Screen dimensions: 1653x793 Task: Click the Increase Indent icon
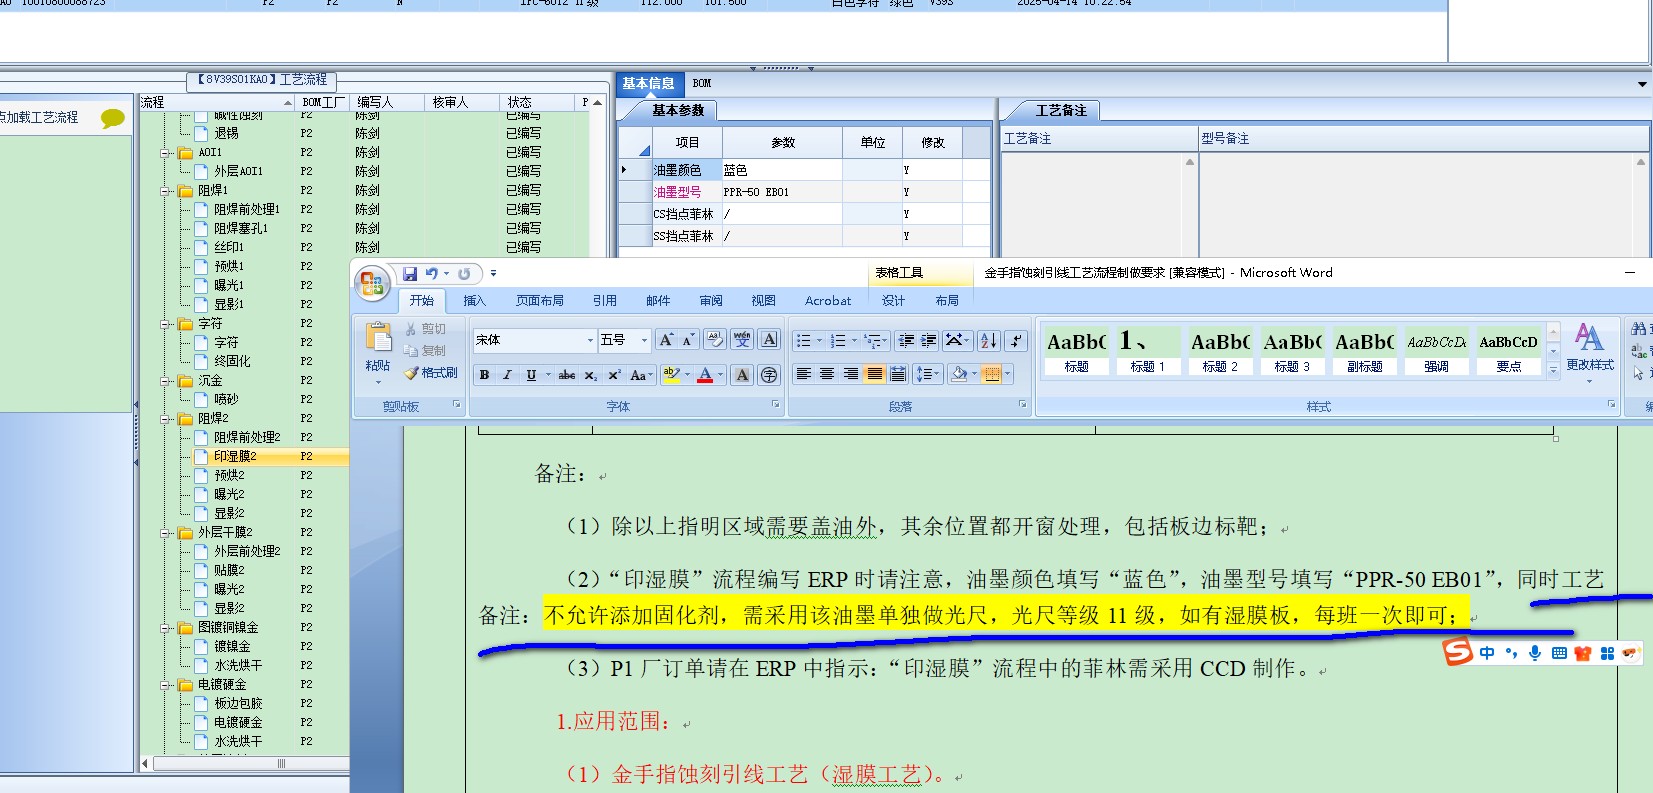point(929,341)
